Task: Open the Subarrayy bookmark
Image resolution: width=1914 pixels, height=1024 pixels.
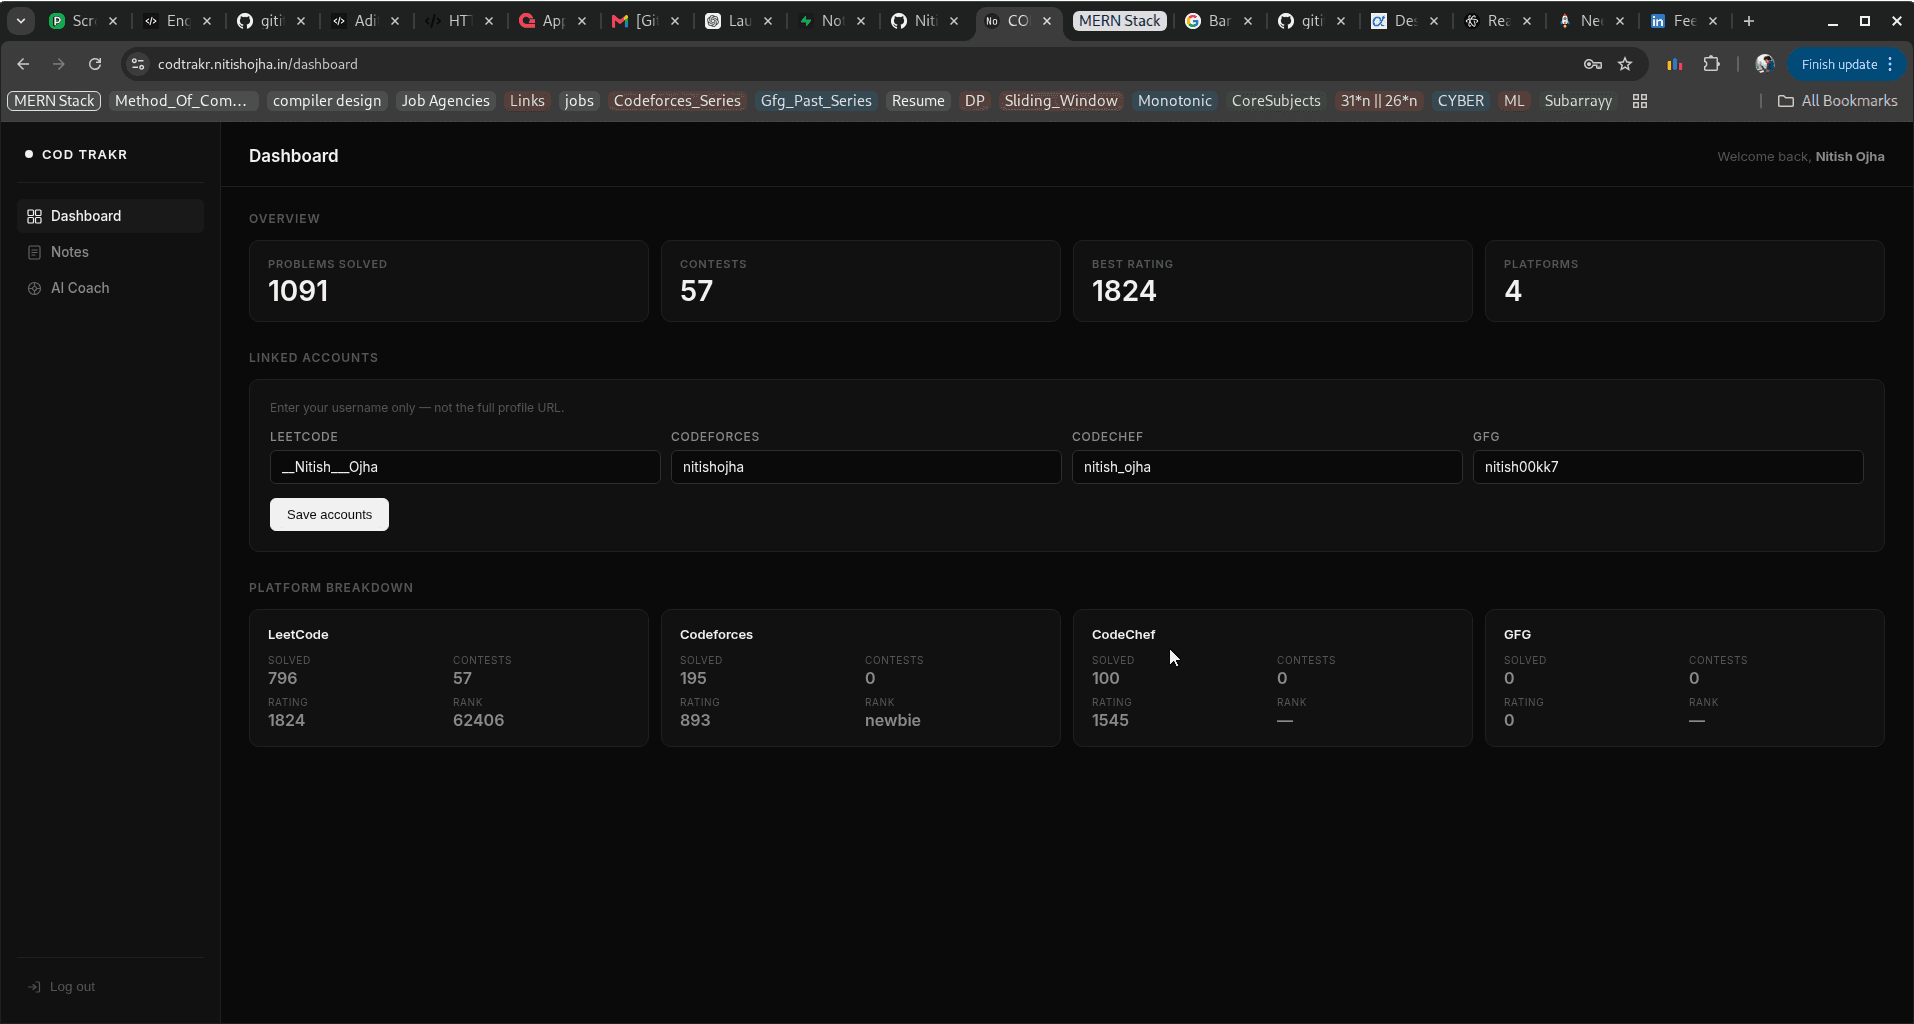Action: point(1578,101)
